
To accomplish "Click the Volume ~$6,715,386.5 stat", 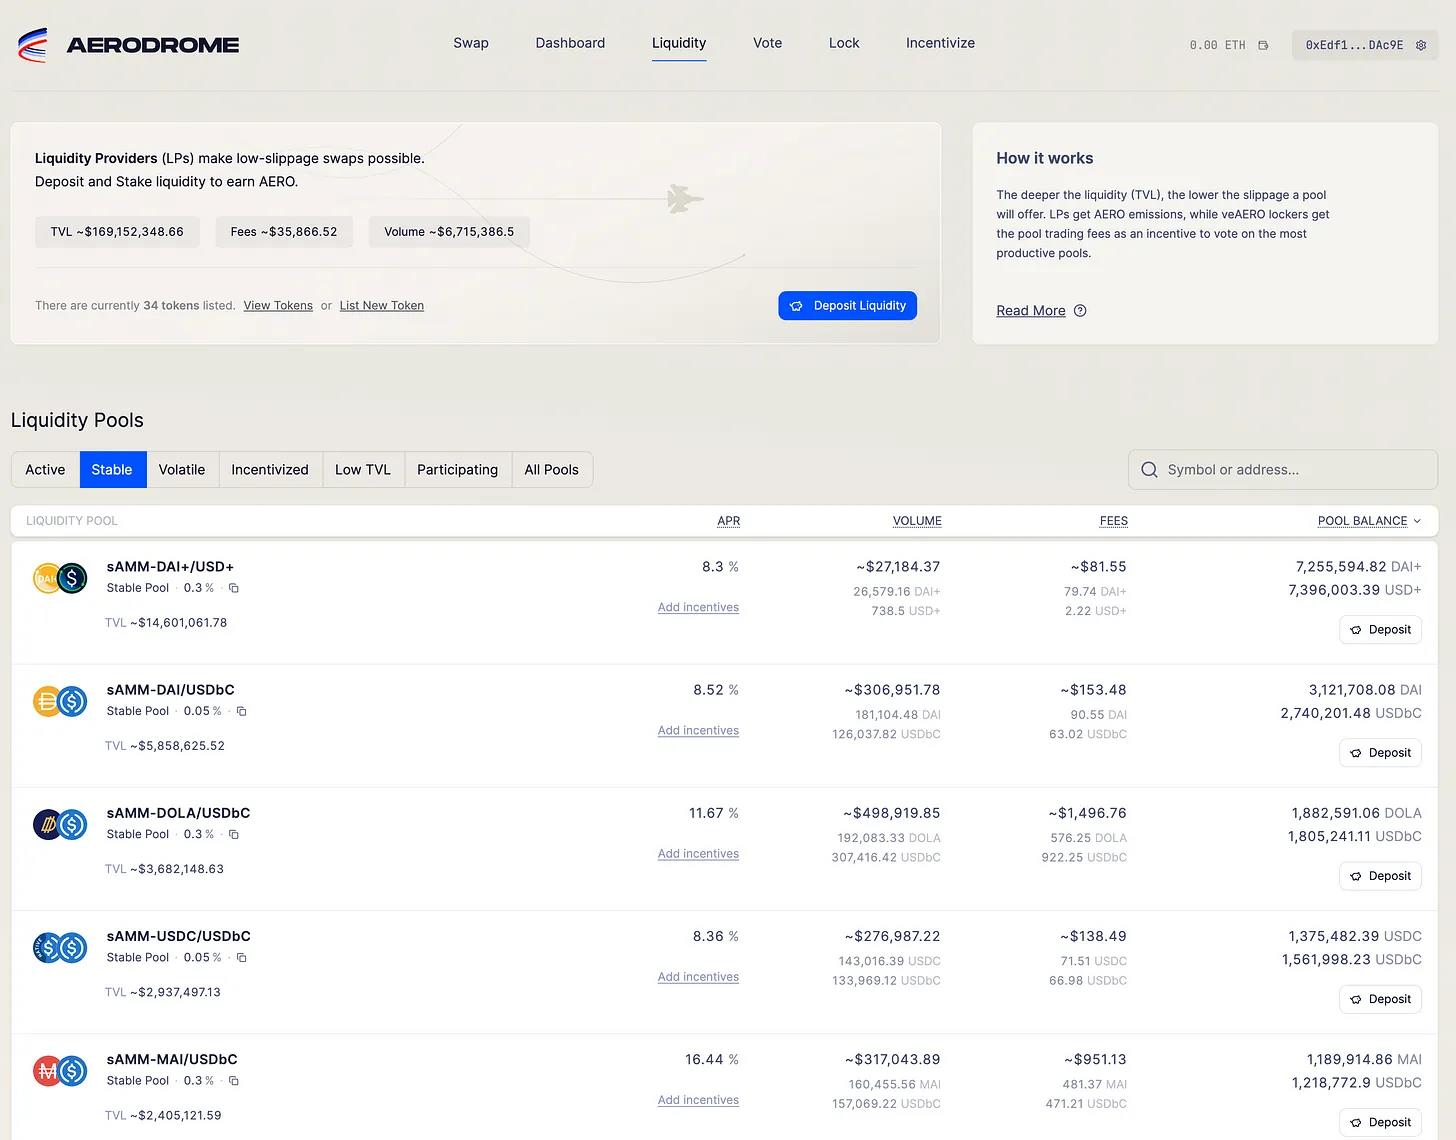I will click(449, 232).
